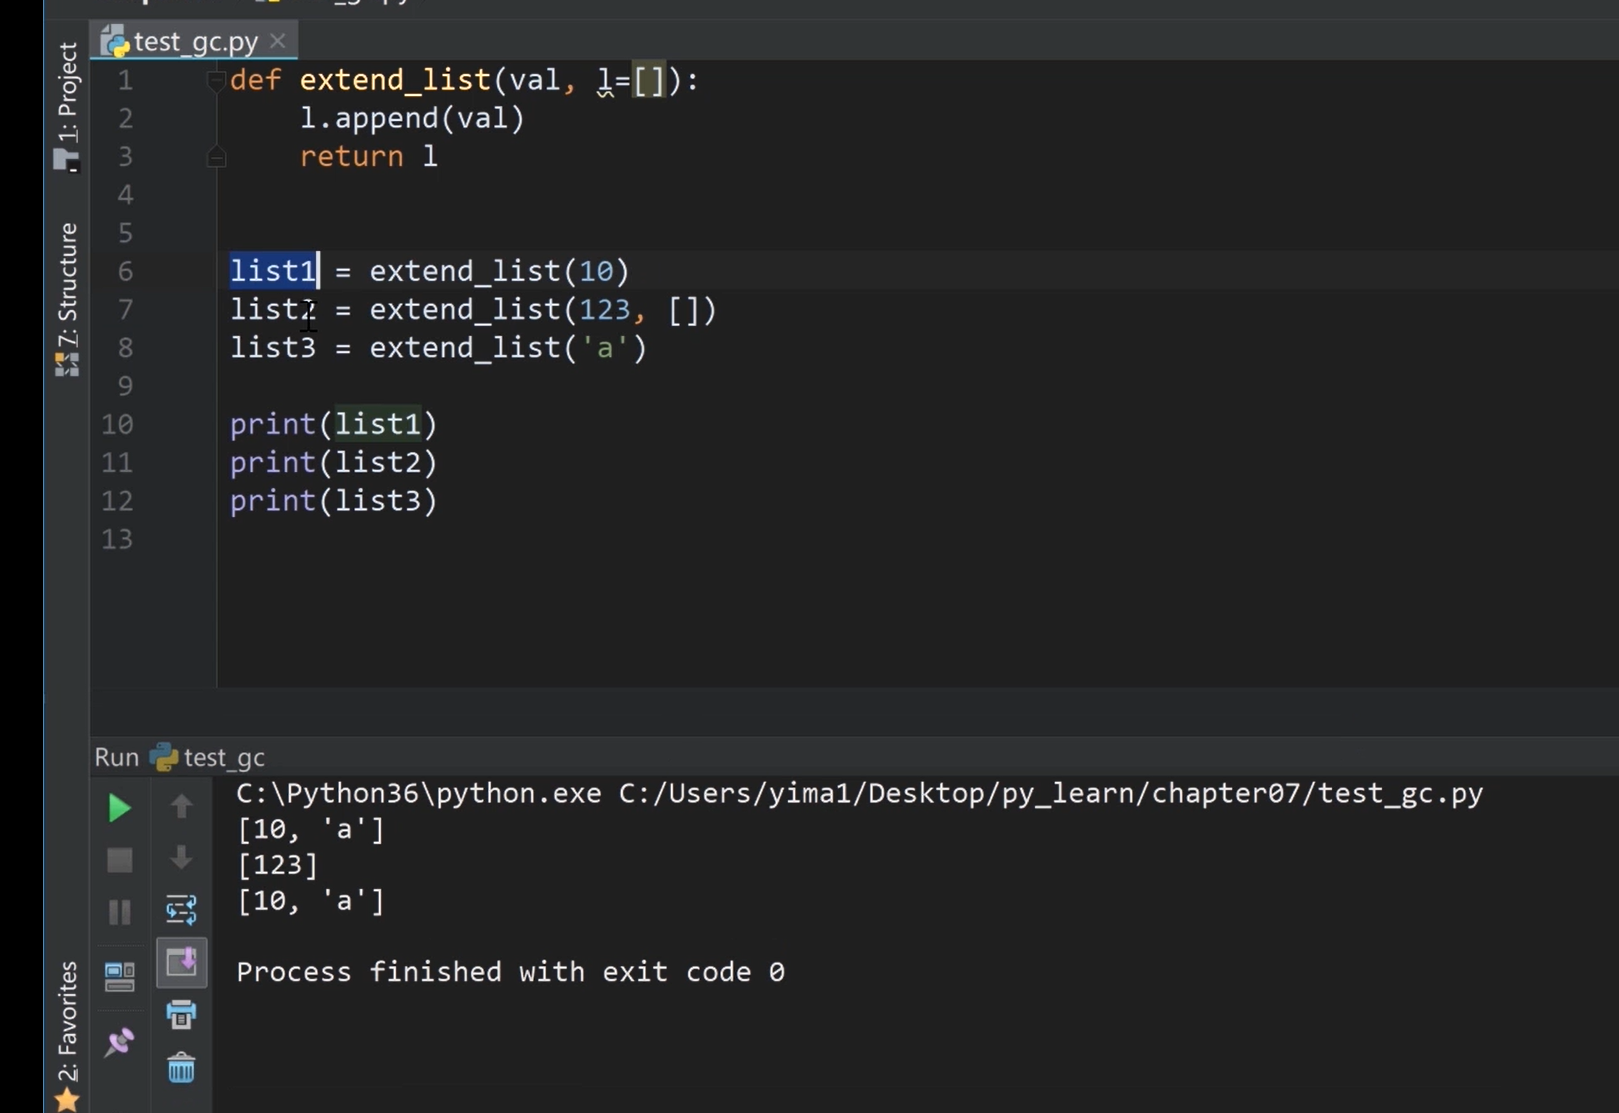Click first "[10, 'a']" output line
Screen dimensions: 1619x1113
tap(310, 829)
